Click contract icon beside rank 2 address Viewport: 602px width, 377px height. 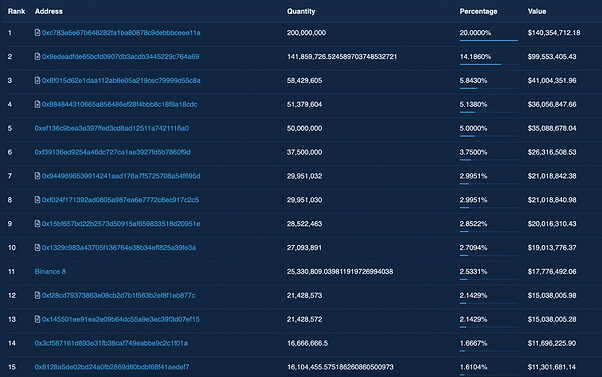[x=37, y=56]
